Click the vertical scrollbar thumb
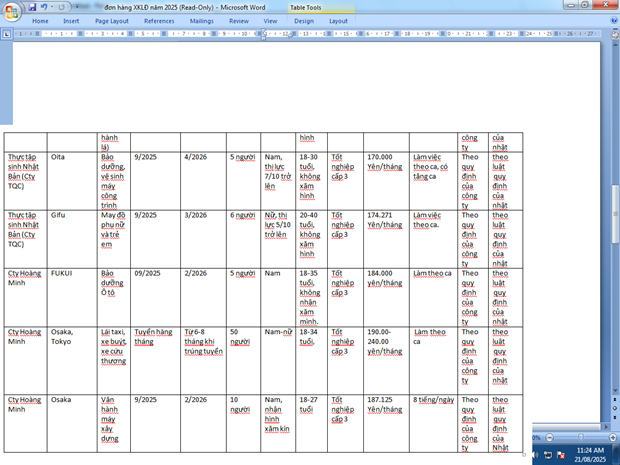620x465 pixels. tap(615, 214)
